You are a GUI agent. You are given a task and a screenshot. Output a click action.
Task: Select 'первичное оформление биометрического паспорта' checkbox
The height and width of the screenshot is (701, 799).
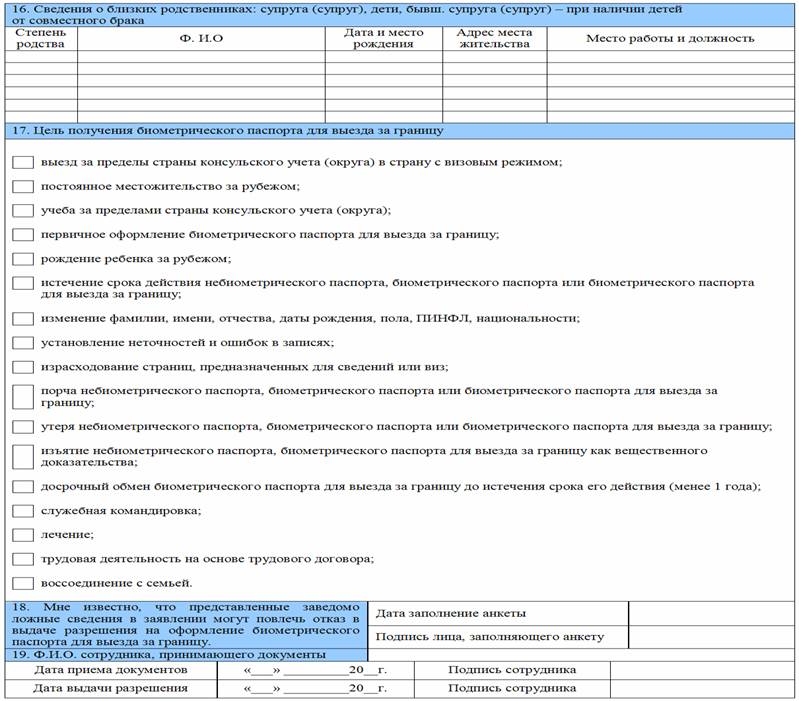(x=23, y=234)
